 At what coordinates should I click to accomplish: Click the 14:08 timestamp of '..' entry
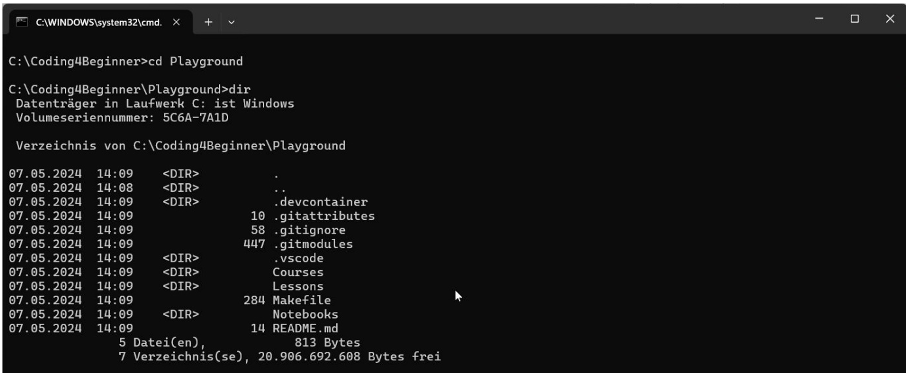click(x=115, y=188)
